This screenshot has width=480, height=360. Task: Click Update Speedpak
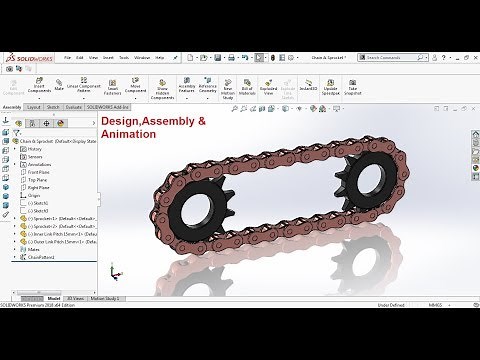coord(330,87)
